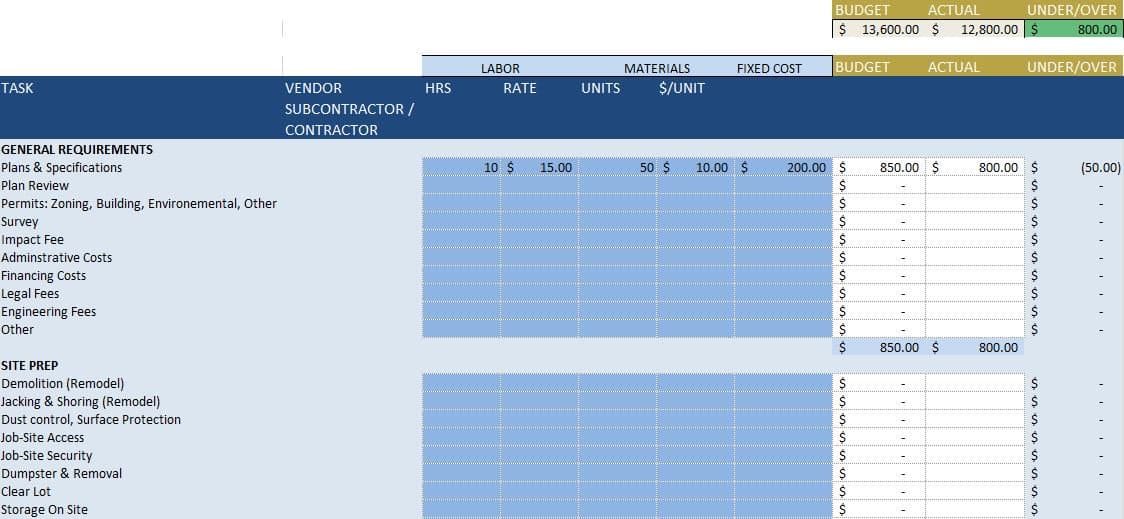
Task: Select the Demolition (Remodel) task label
Action: pos(63,384)
